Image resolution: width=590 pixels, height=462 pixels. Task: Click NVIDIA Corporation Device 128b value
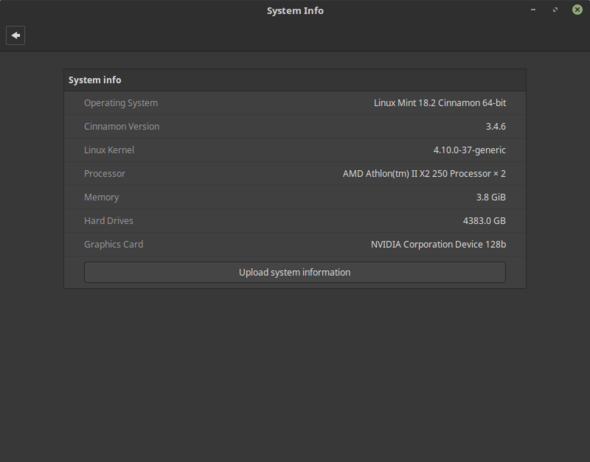438,245
